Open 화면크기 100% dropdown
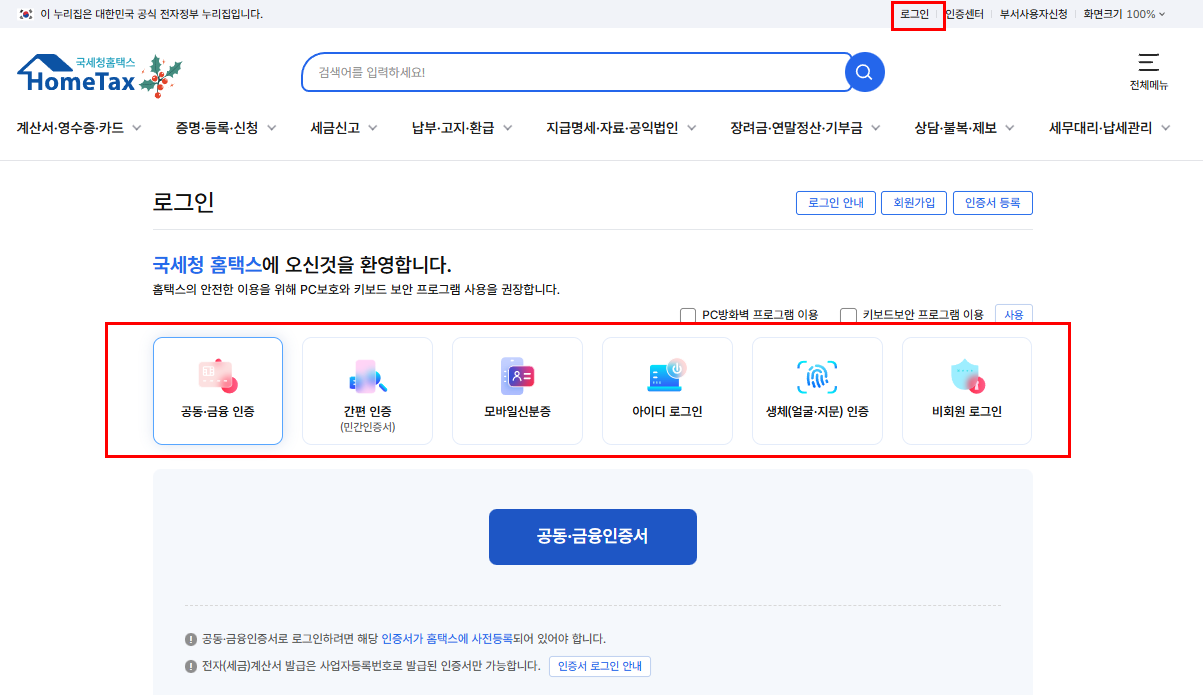 [1125, 14]
